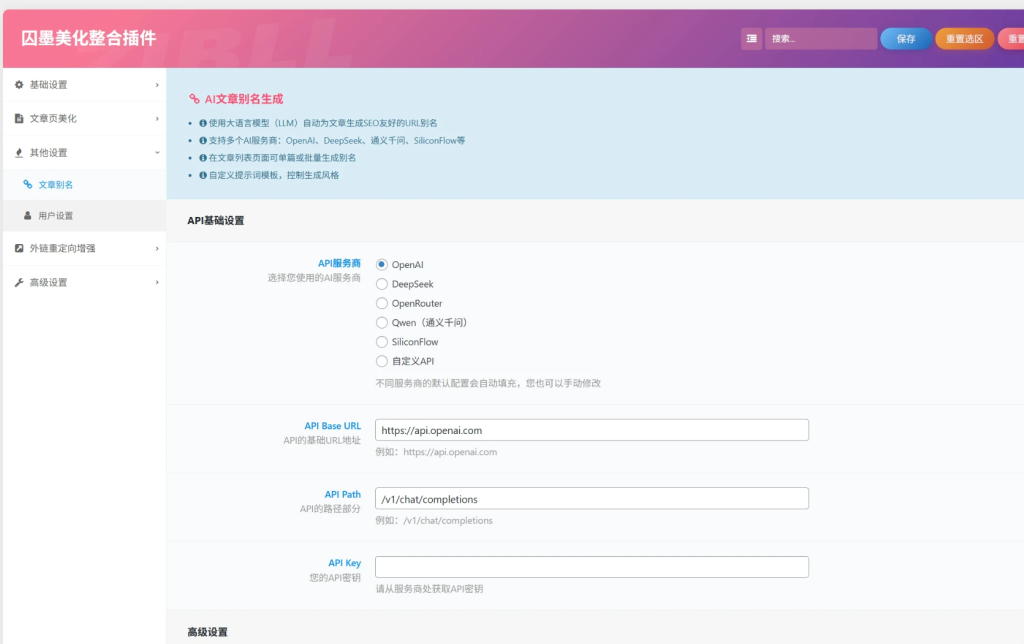Open the 文章别名 submenu item
The image size is (1024, 644).
coord(85,185)
